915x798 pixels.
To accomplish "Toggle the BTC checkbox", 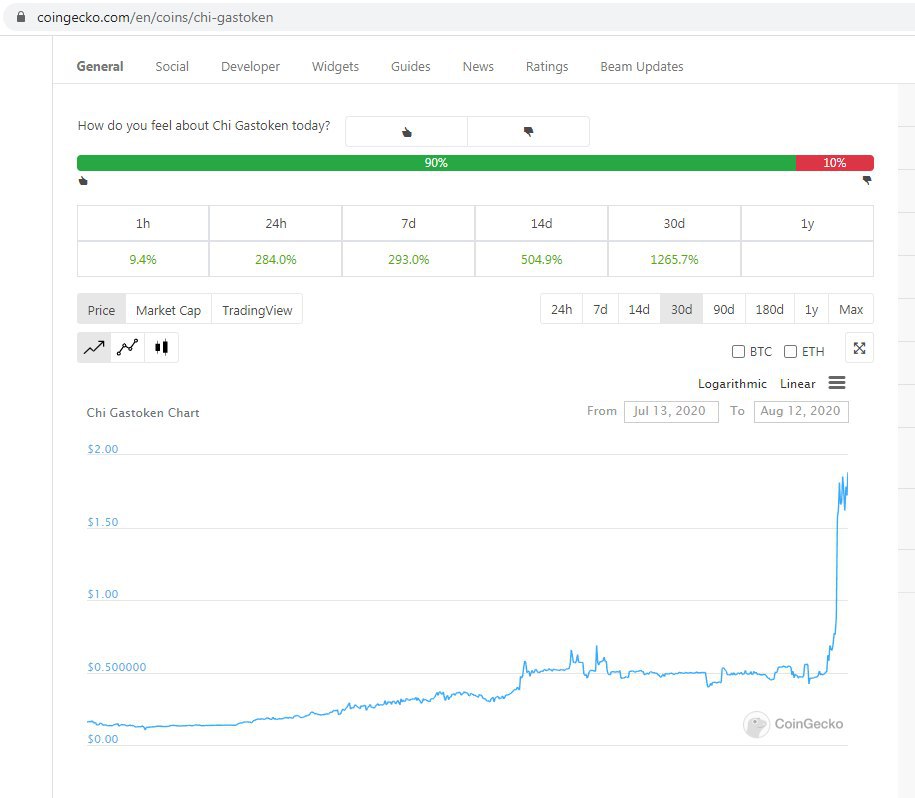I will click(738, 351).
